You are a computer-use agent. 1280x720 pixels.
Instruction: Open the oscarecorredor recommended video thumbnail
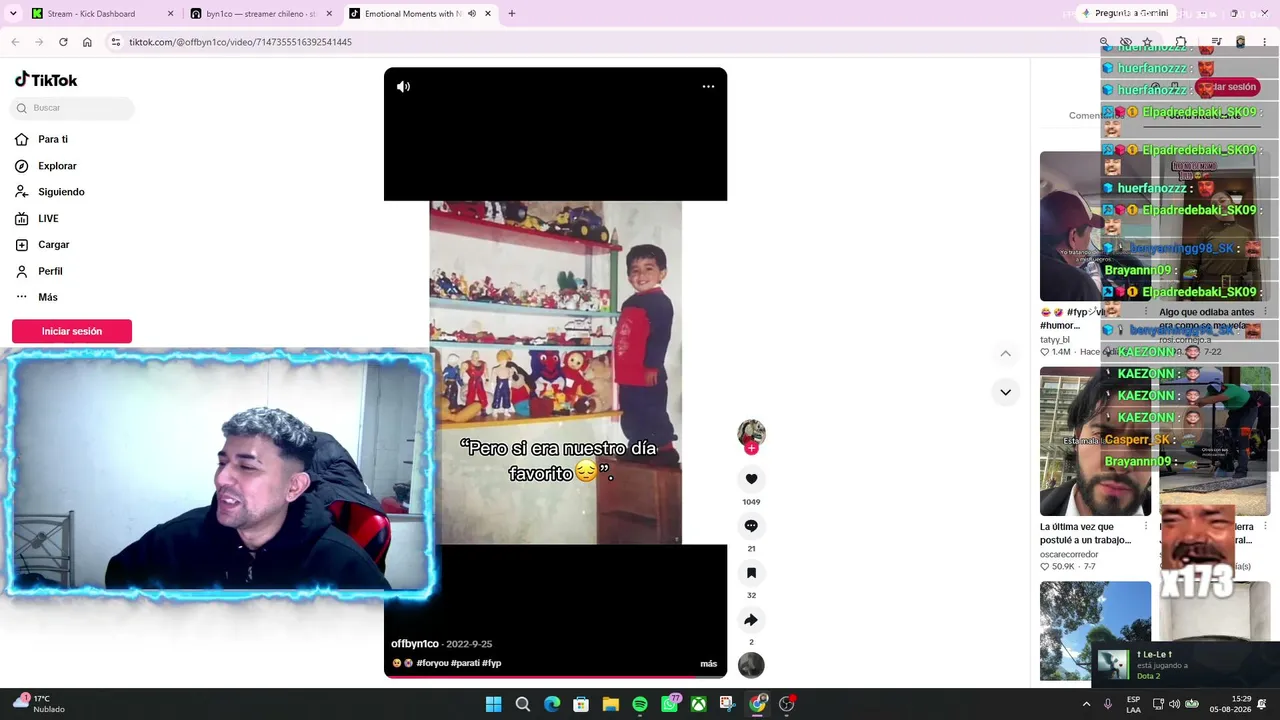(1095, 442)
